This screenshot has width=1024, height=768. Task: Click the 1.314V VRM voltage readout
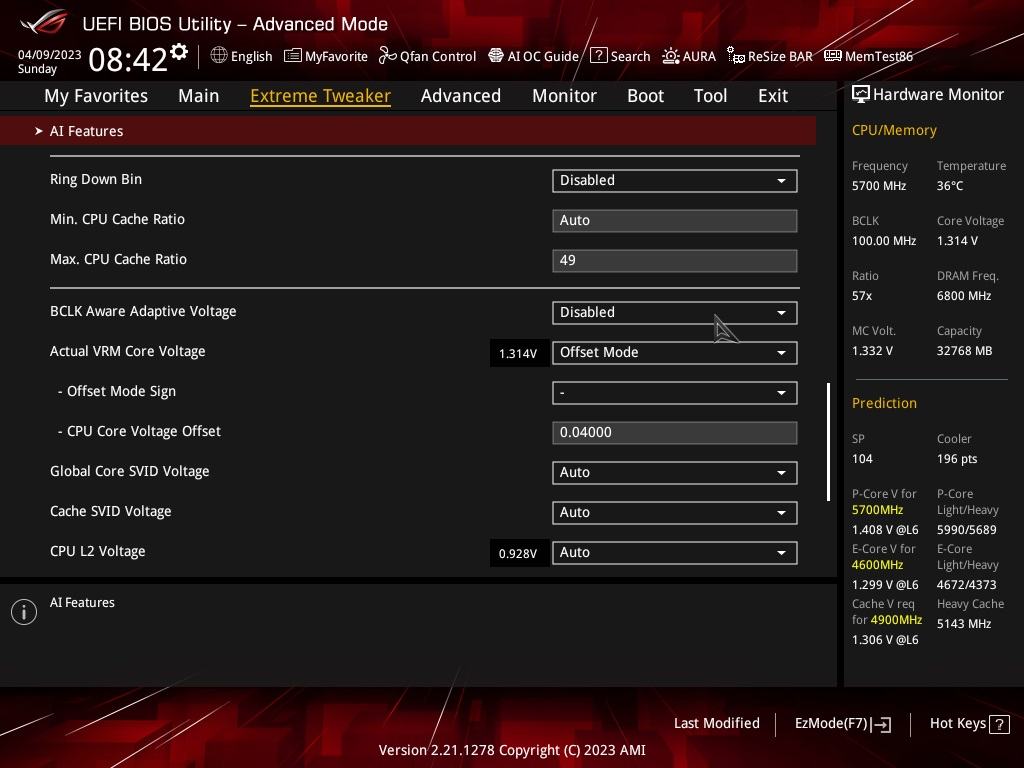coord(518,353)
